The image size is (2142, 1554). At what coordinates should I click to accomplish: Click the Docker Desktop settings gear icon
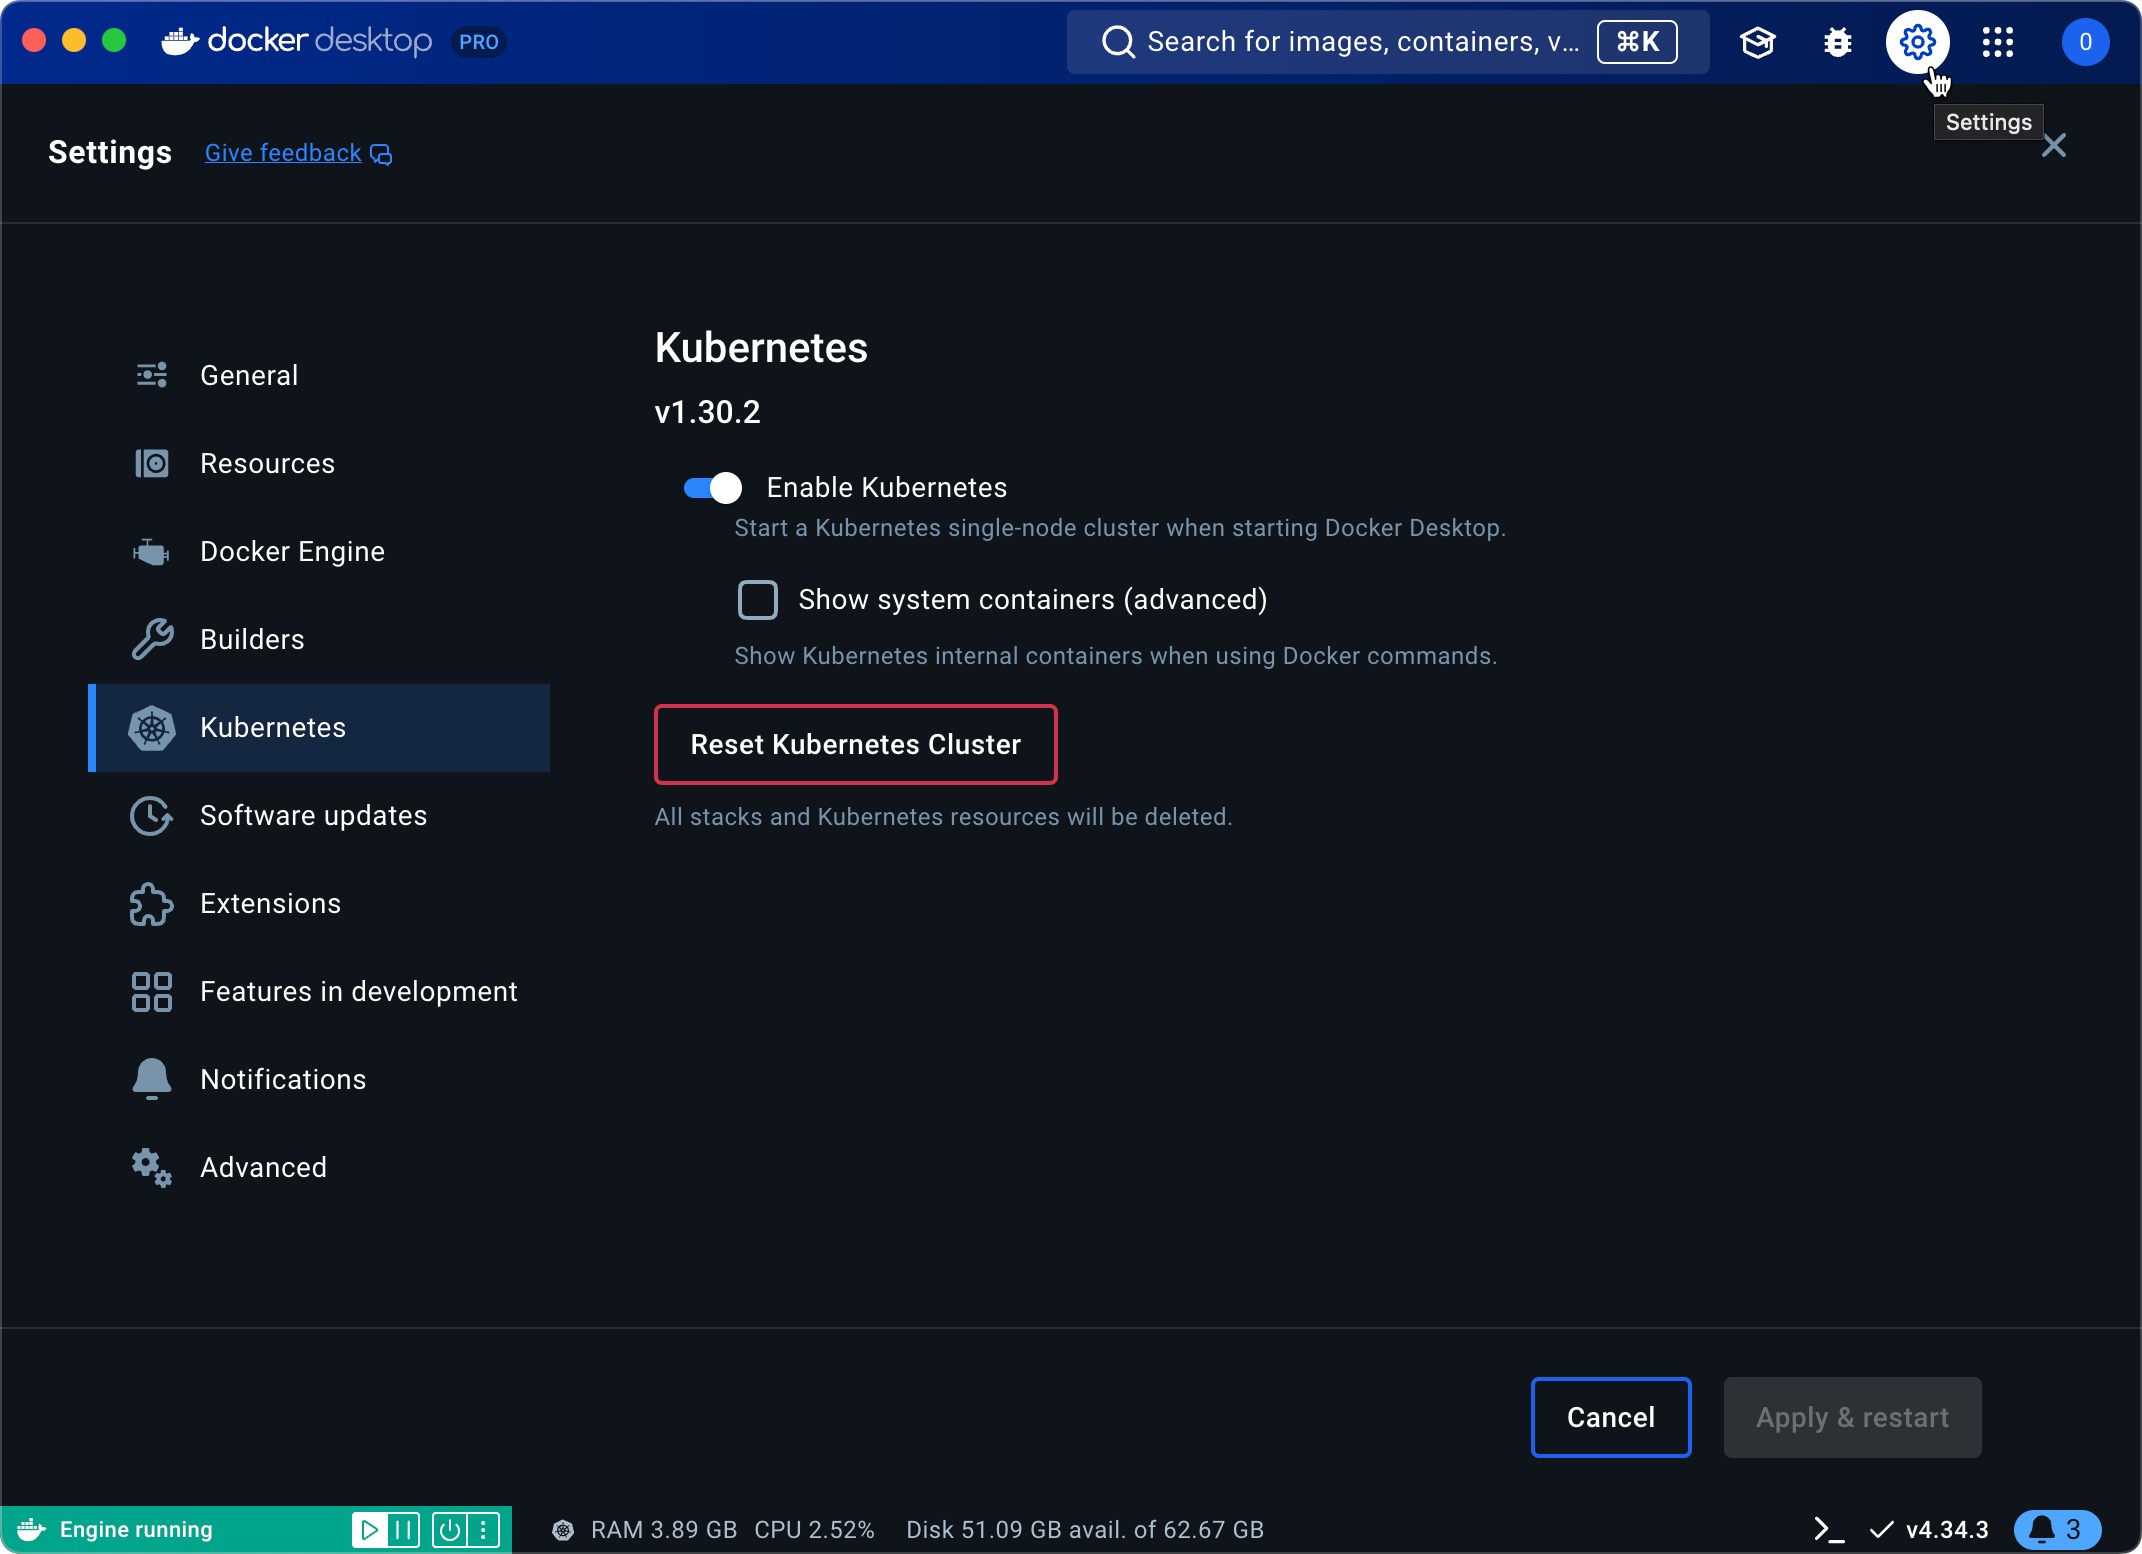[1919, 42]
